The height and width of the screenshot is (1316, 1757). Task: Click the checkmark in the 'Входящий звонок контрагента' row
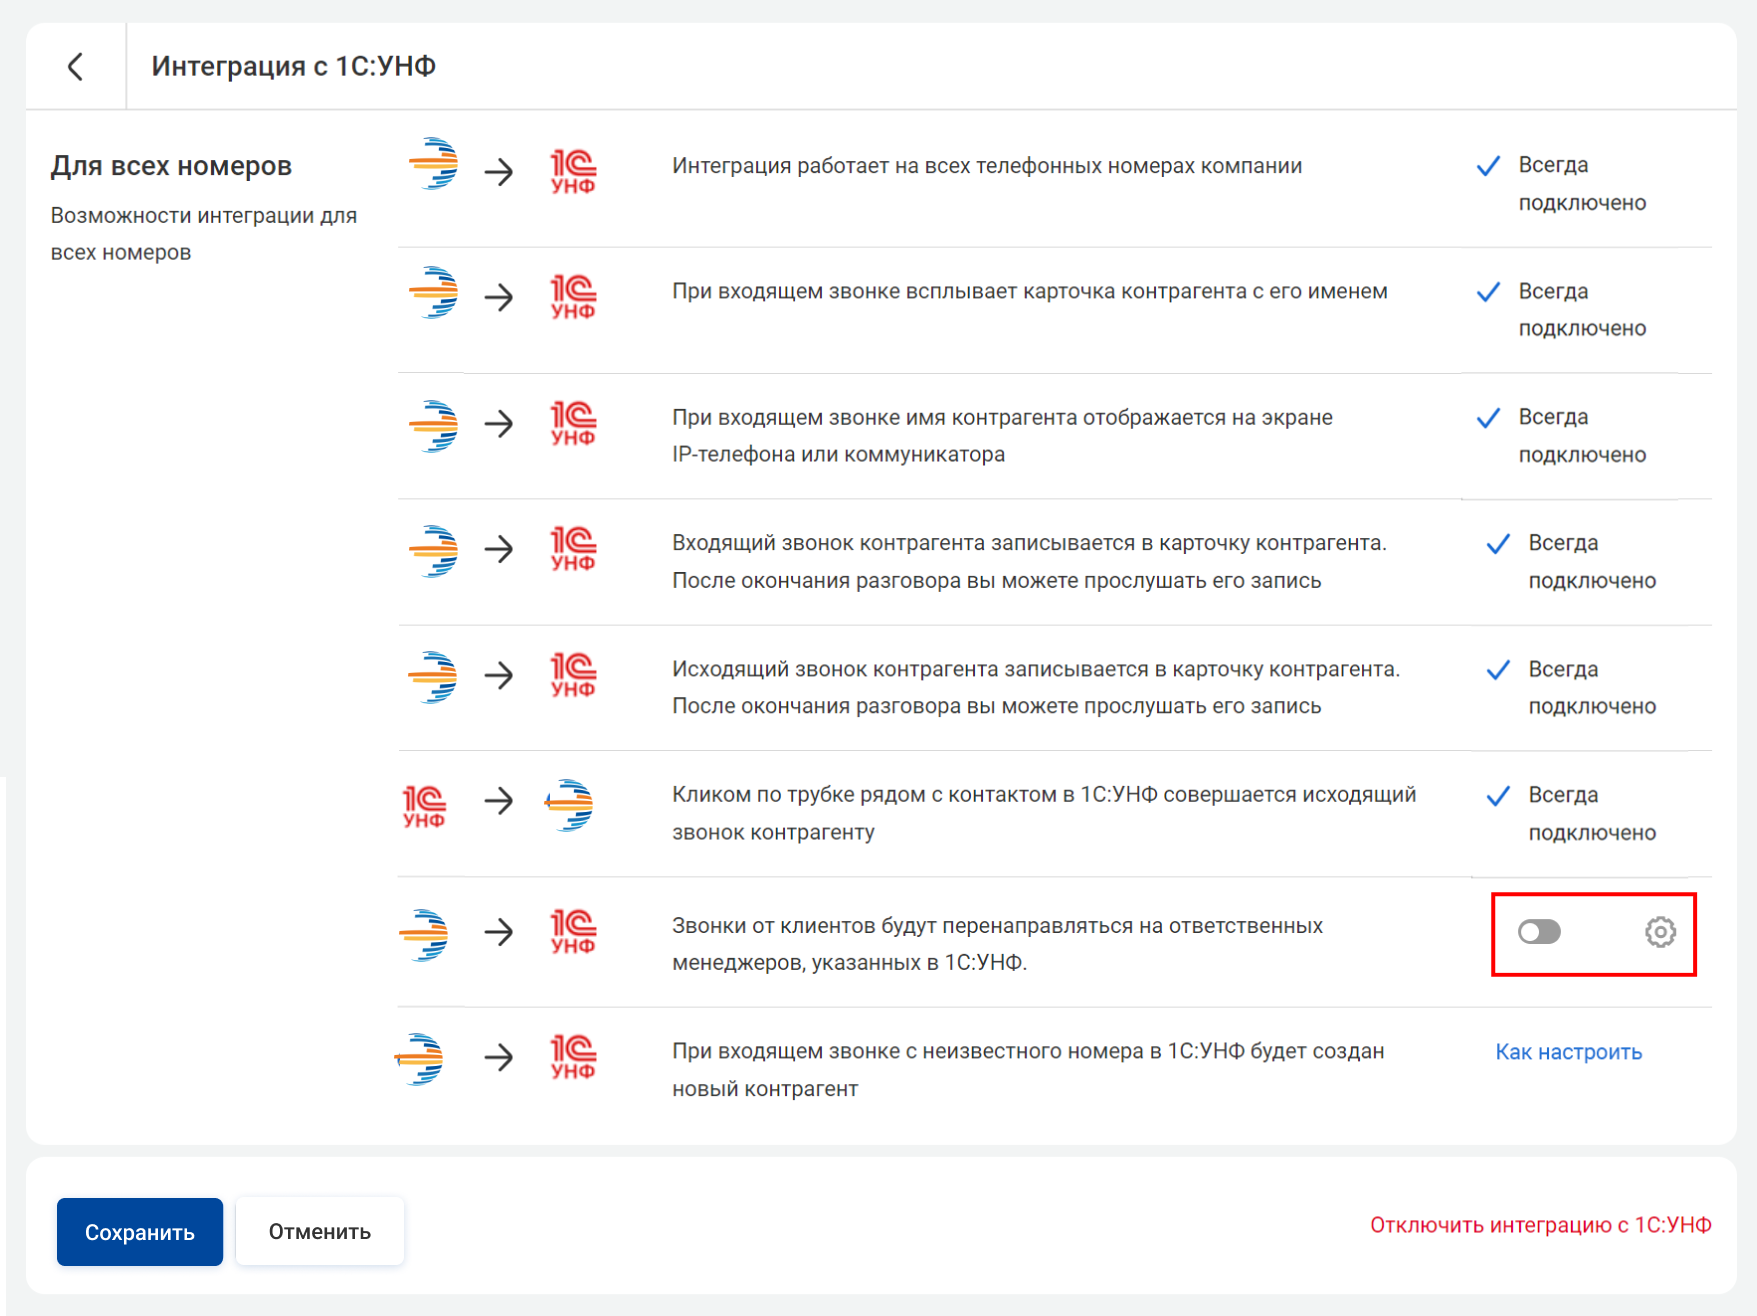pyautogui.click(x=1498, y=544)
